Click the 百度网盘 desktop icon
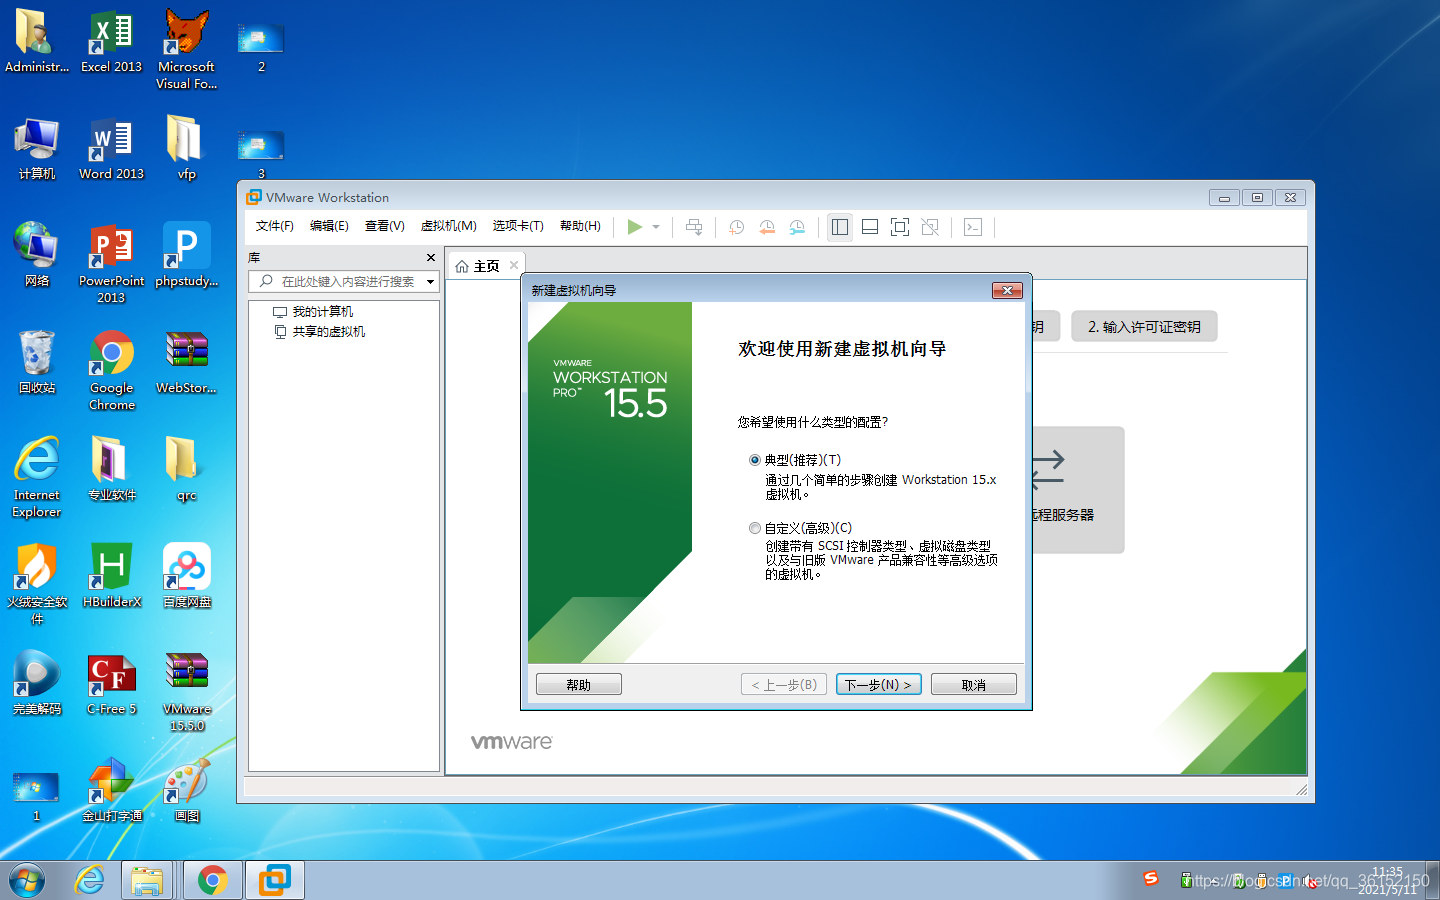The height and width of the screenshot is (900, 1440). [x=186, y=576]
